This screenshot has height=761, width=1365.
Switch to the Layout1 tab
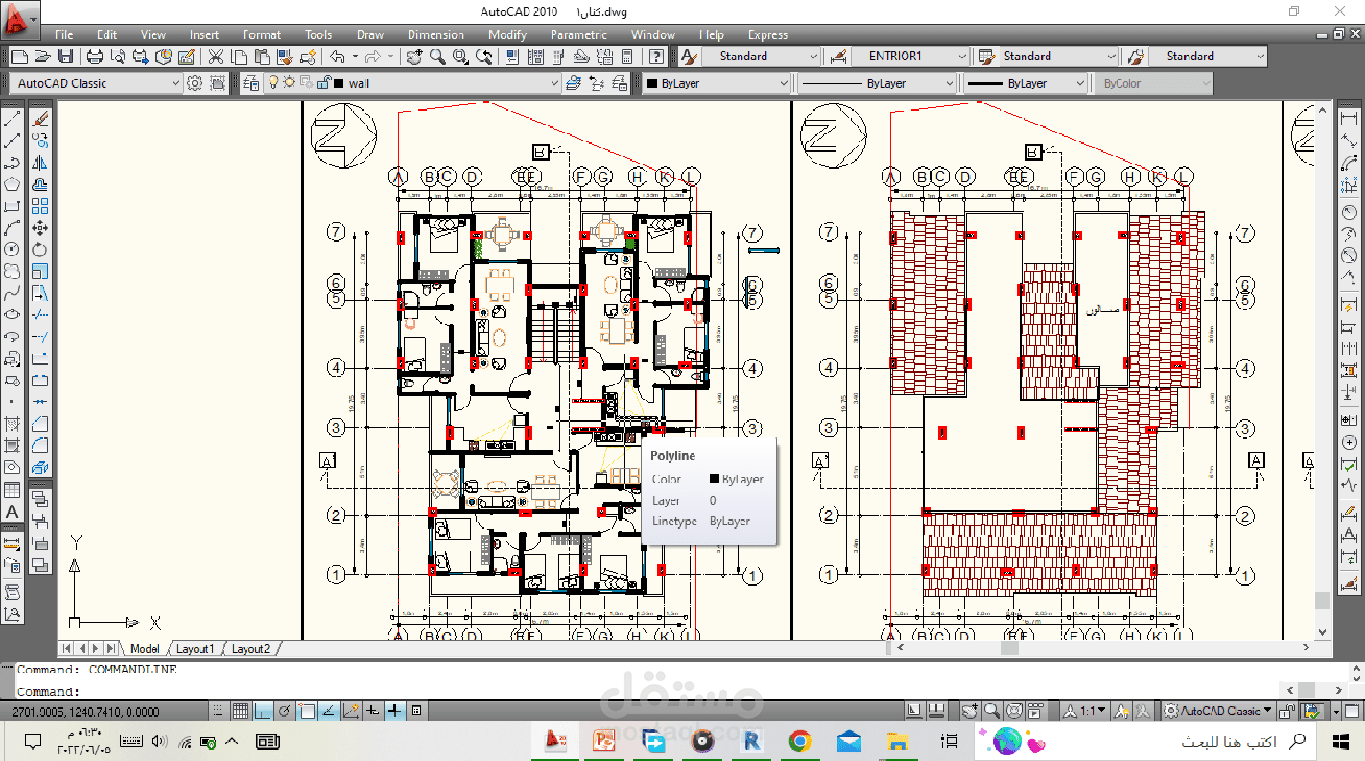[x=195, y=649]
